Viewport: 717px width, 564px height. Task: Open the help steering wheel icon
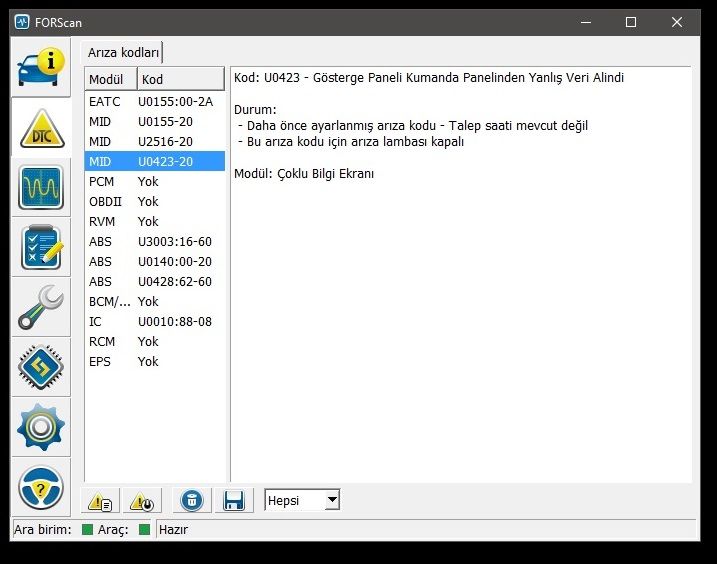tap(41, 487)
